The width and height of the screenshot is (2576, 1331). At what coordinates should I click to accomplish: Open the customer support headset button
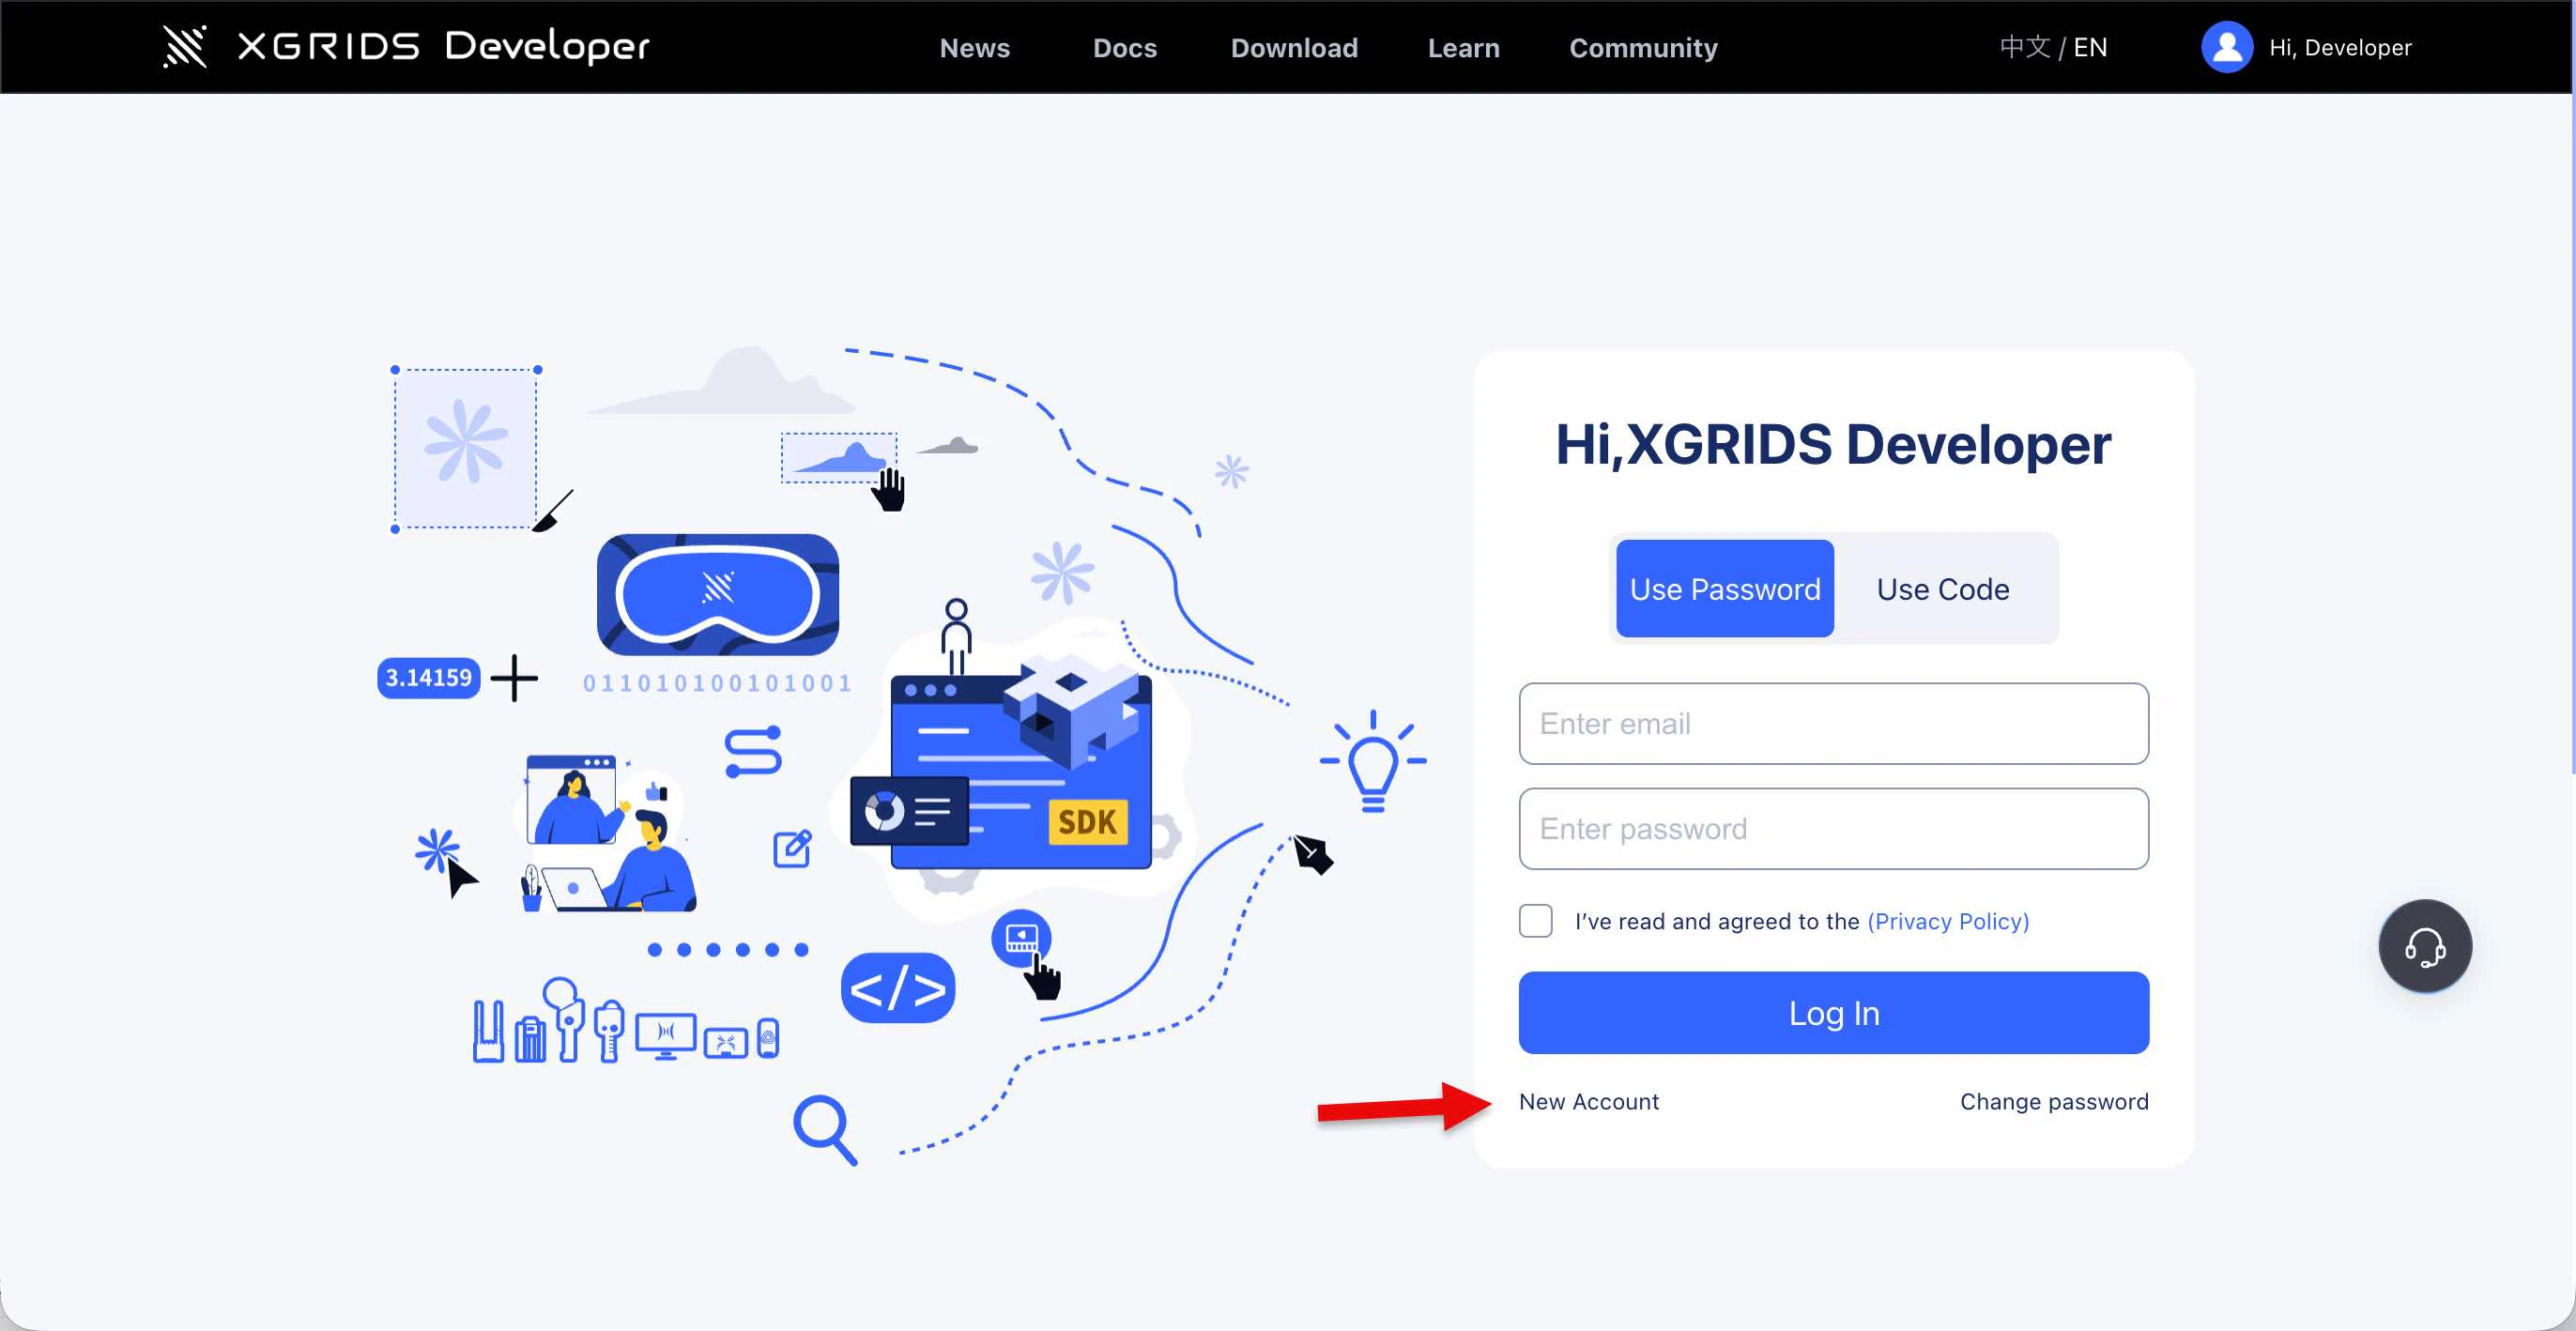(2424, 945)
